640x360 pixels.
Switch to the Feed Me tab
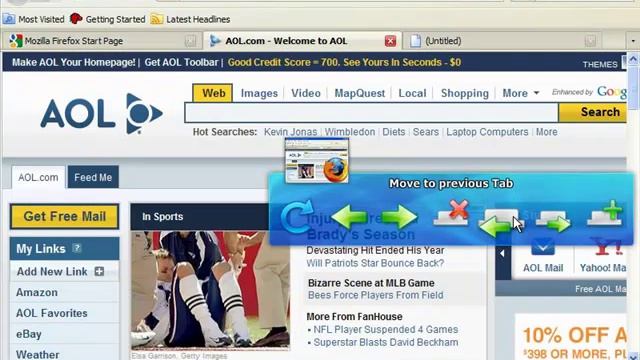tap(93, 177)
